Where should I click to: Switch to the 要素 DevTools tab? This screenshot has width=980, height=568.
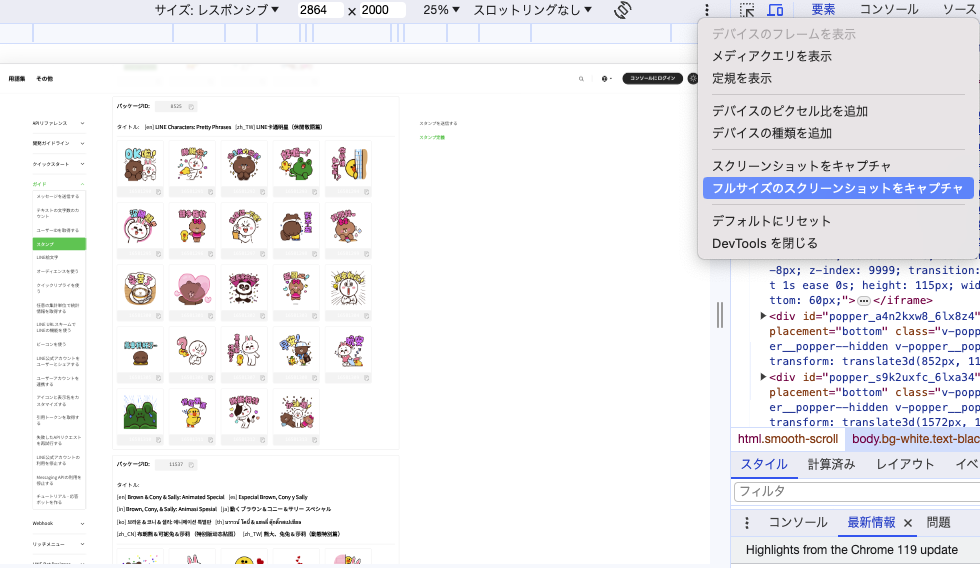click(x=823, y=10)
